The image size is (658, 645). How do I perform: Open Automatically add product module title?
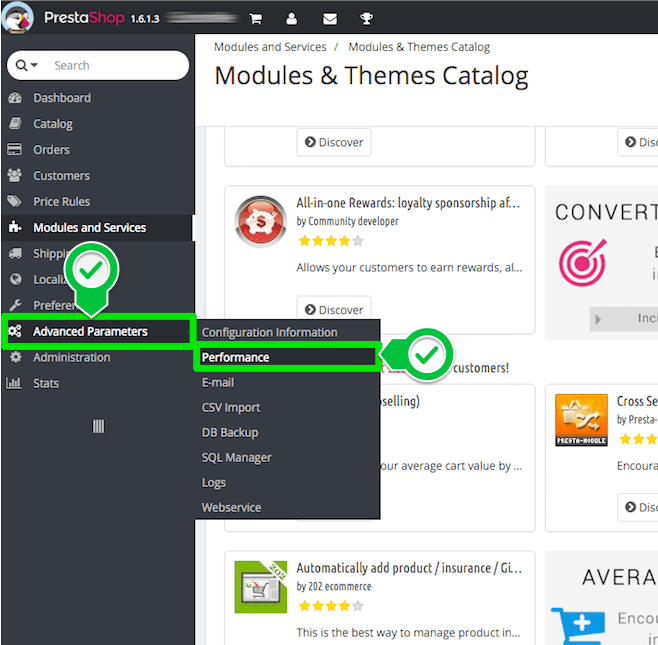409,568
